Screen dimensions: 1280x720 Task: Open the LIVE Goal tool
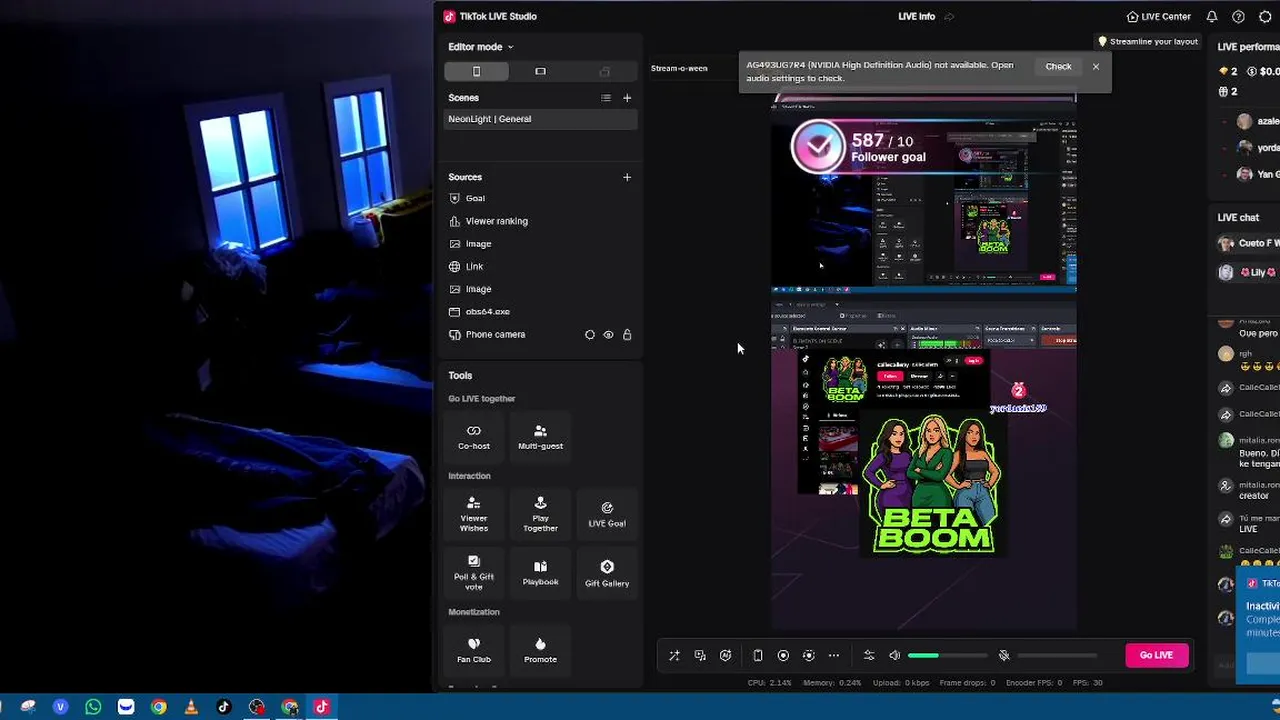pos(607,514)
